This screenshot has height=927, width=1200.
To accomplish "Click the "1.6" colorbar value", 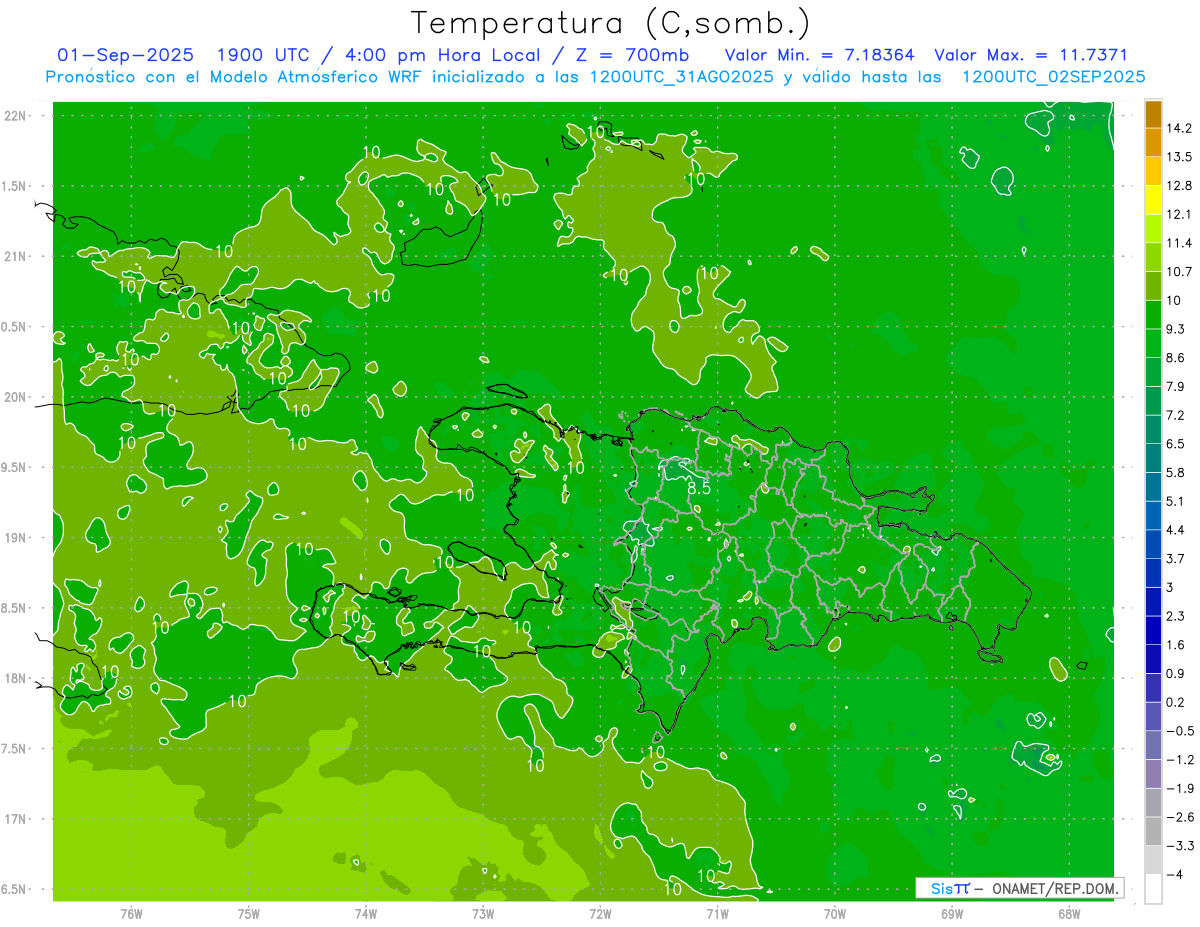I will (x=1175, y=645).
